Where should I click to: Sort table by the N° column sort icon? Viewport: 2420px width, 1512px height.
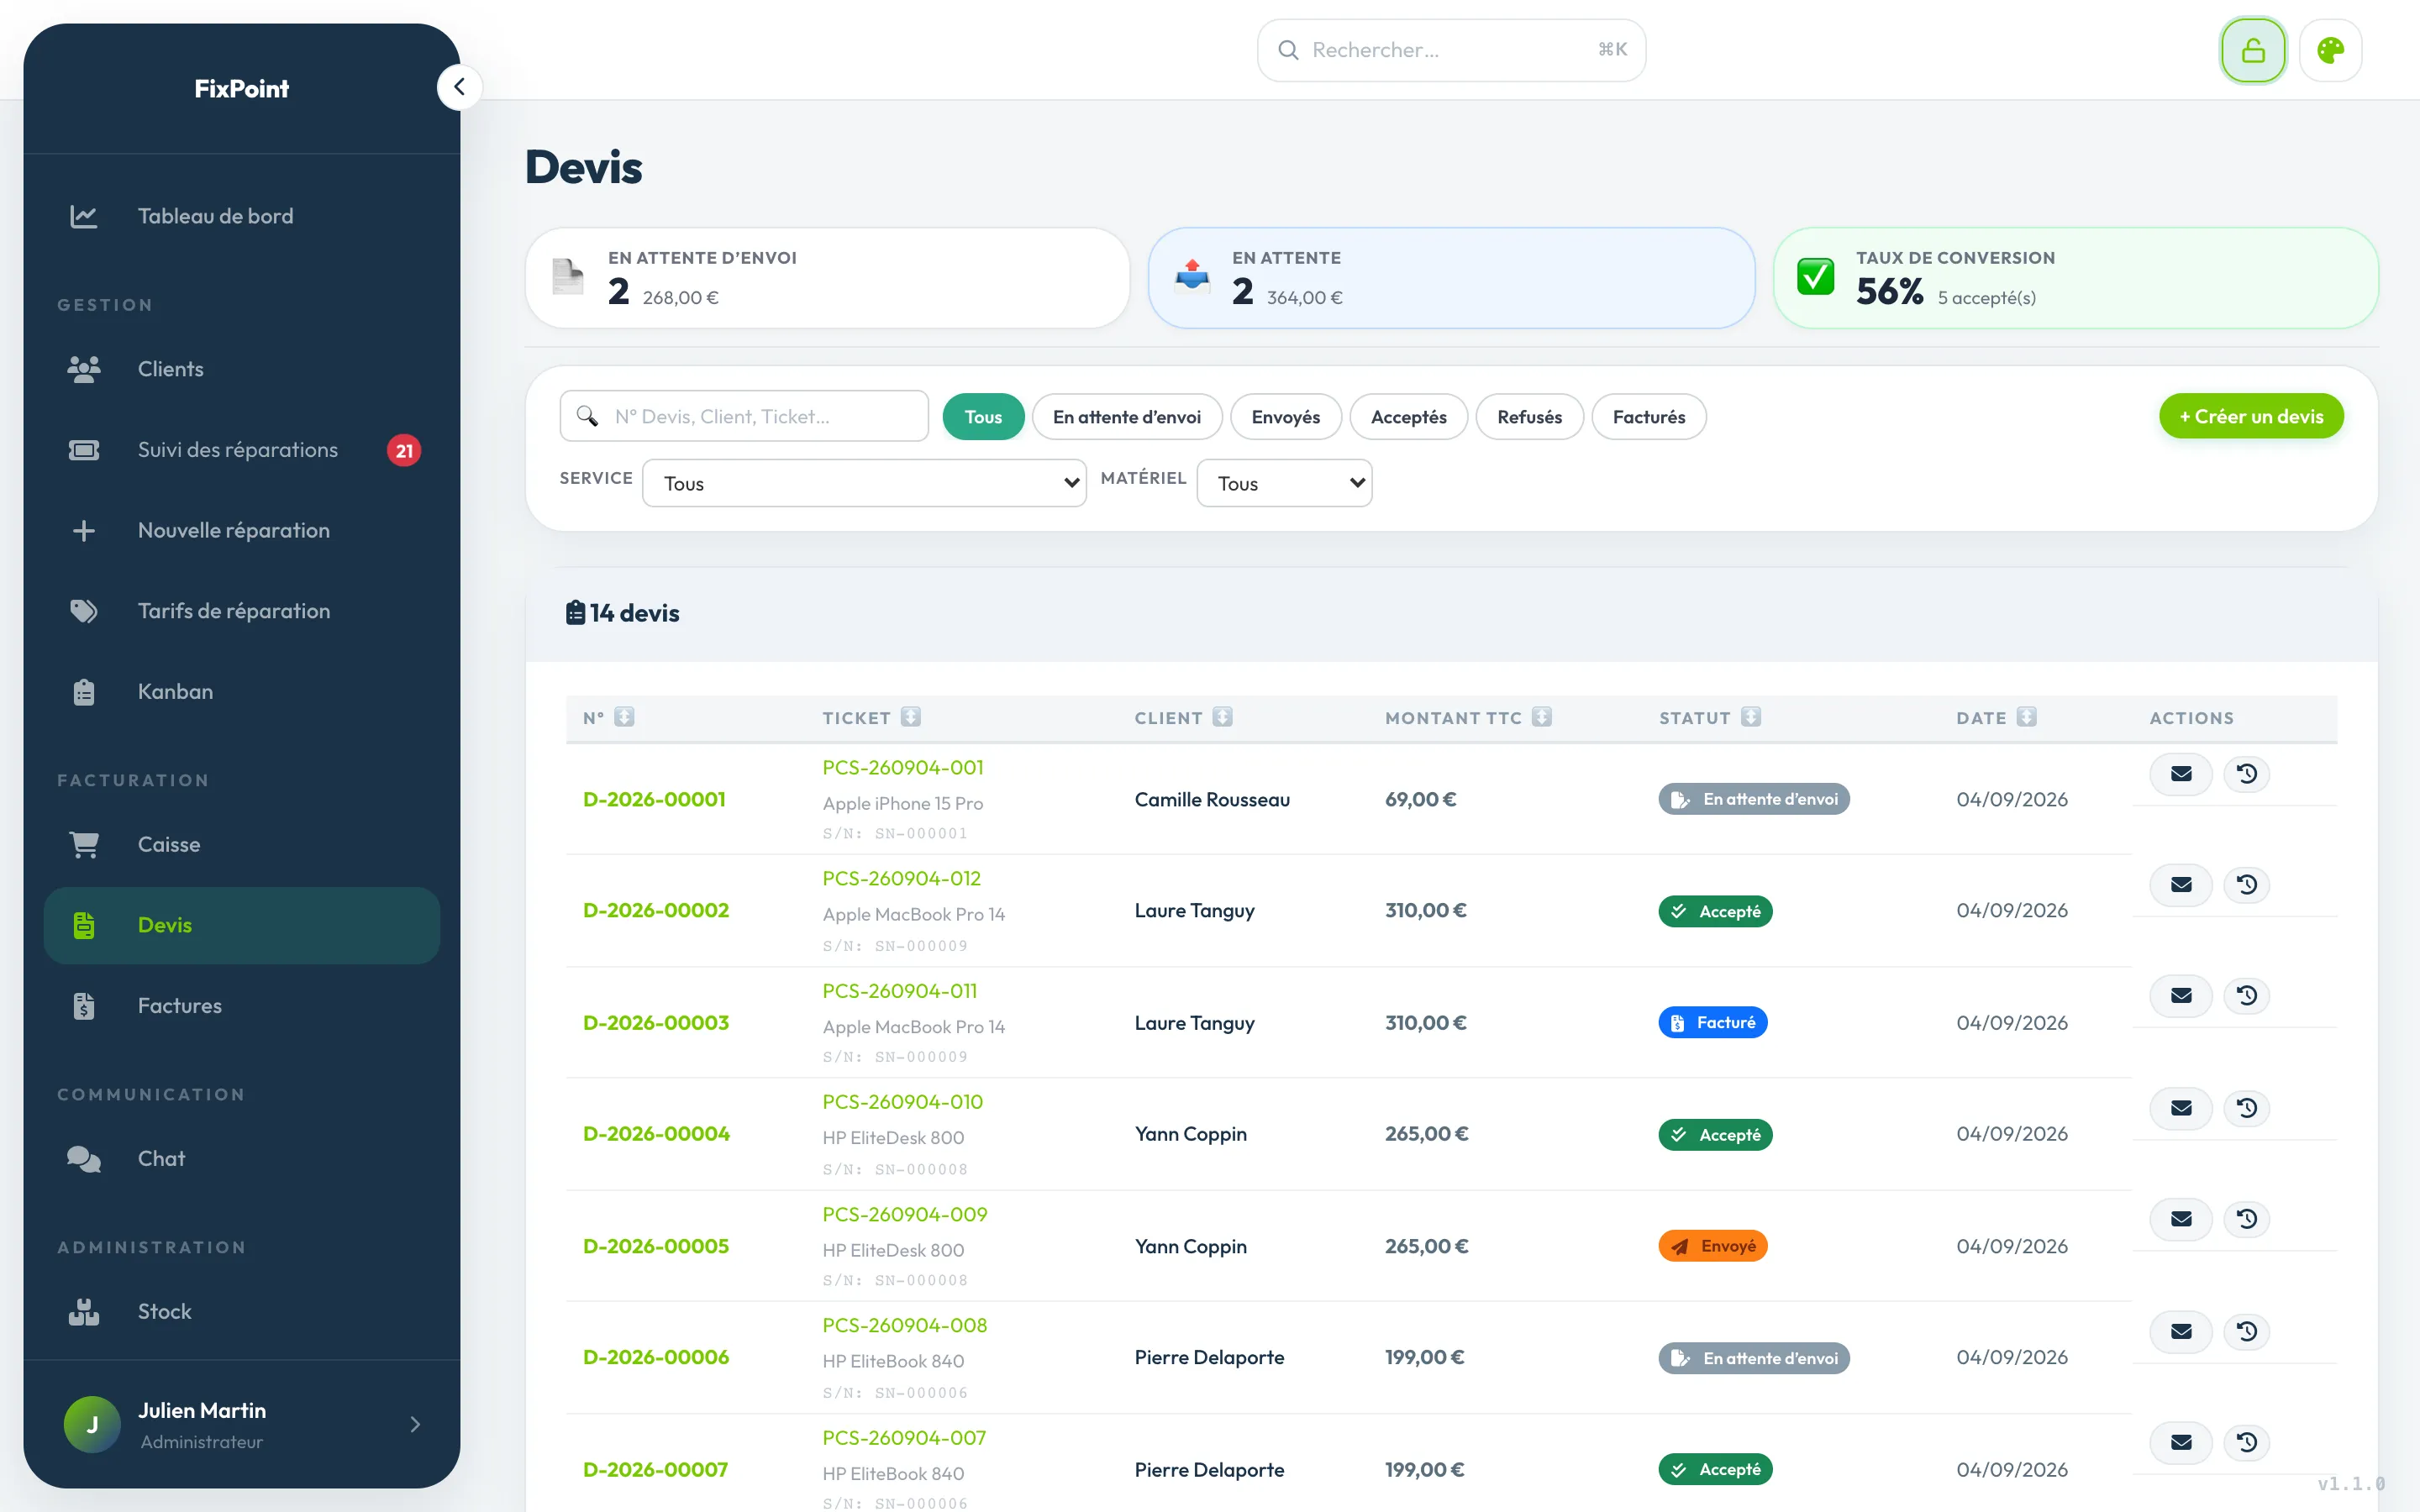[x=624, y=717]
